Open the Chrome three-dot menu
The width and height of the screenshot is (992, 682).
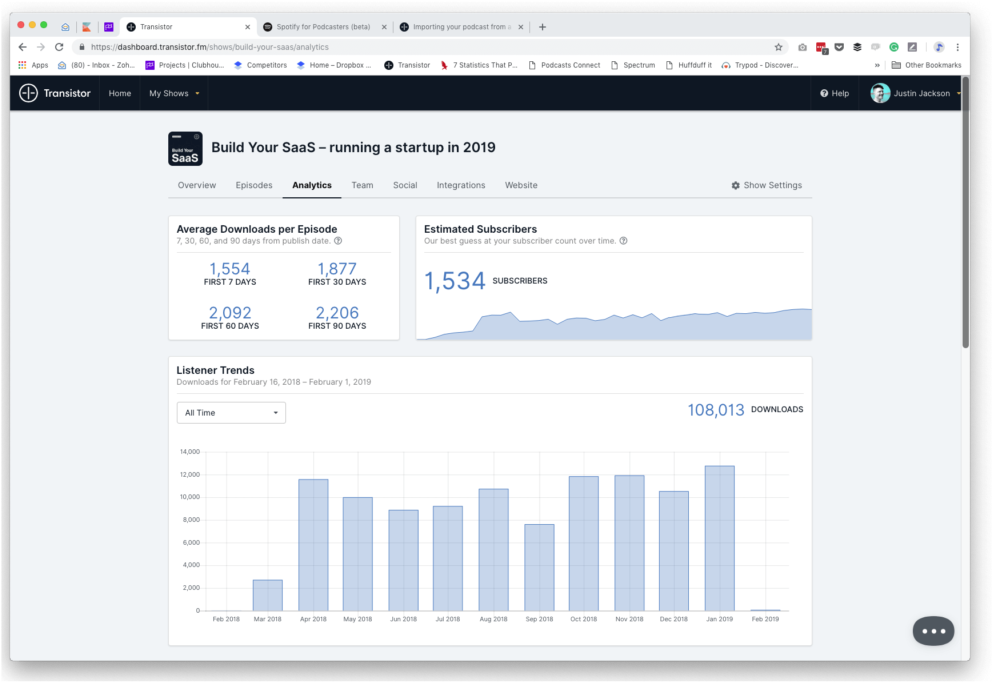(x=958, y=47)
